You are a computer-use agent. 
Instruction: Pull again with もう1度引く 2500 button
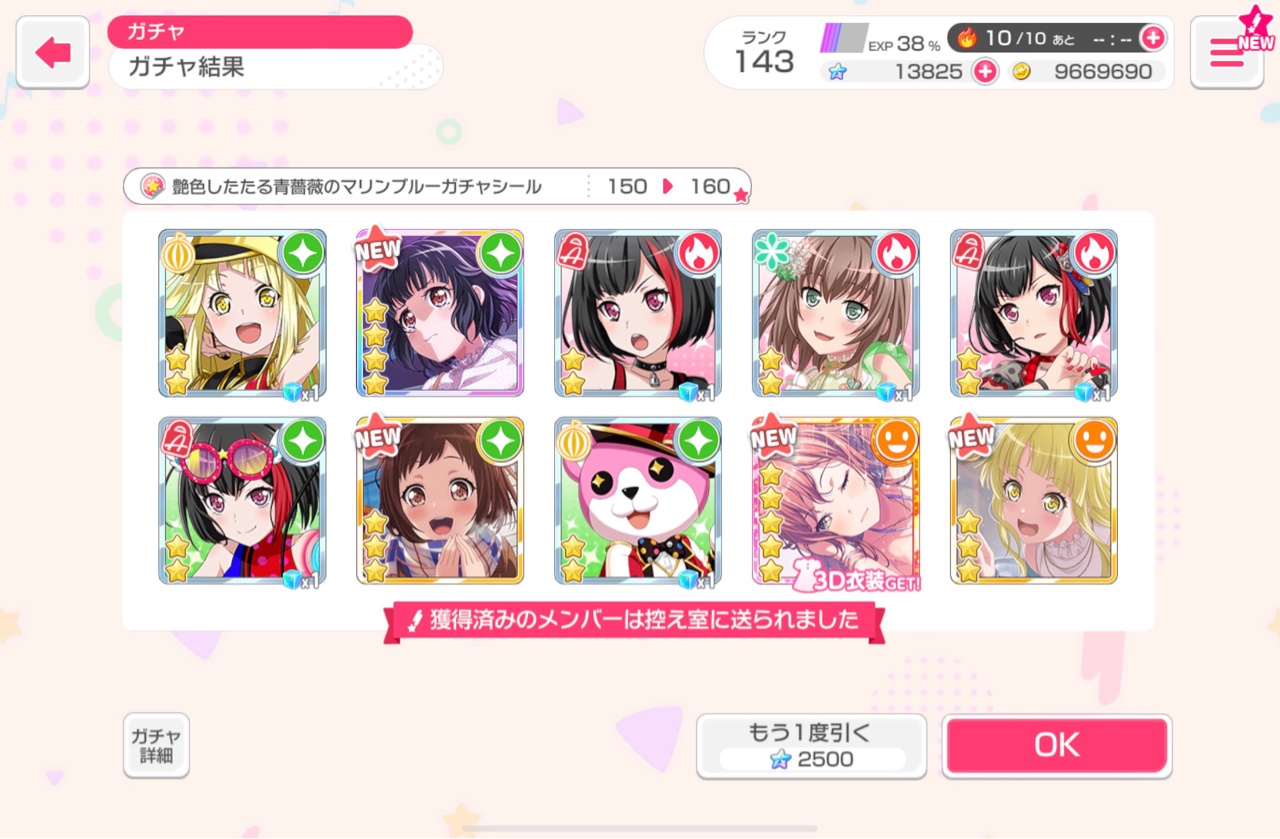(812, 746)
